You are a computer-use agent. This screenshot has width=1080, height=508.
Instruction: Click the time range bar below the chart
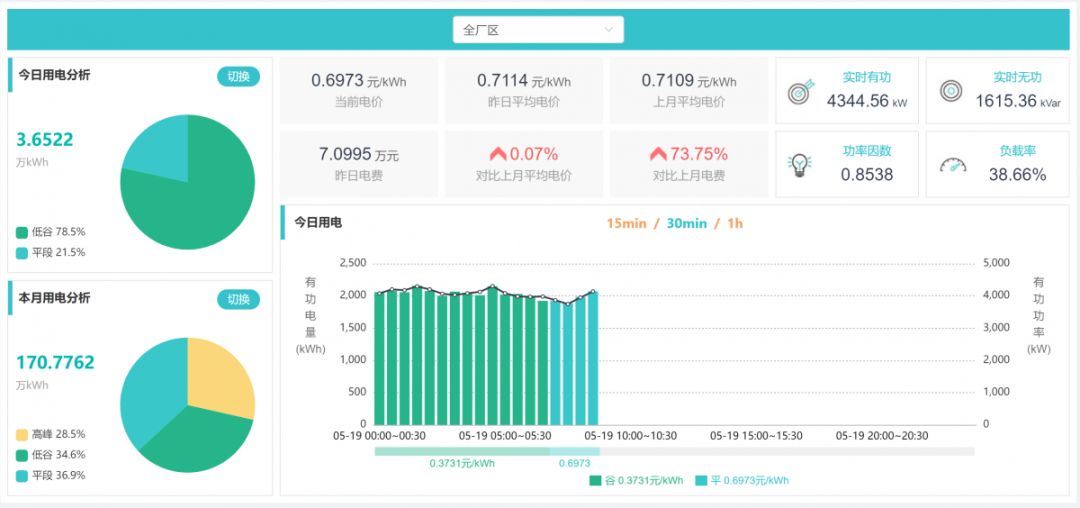674,451
